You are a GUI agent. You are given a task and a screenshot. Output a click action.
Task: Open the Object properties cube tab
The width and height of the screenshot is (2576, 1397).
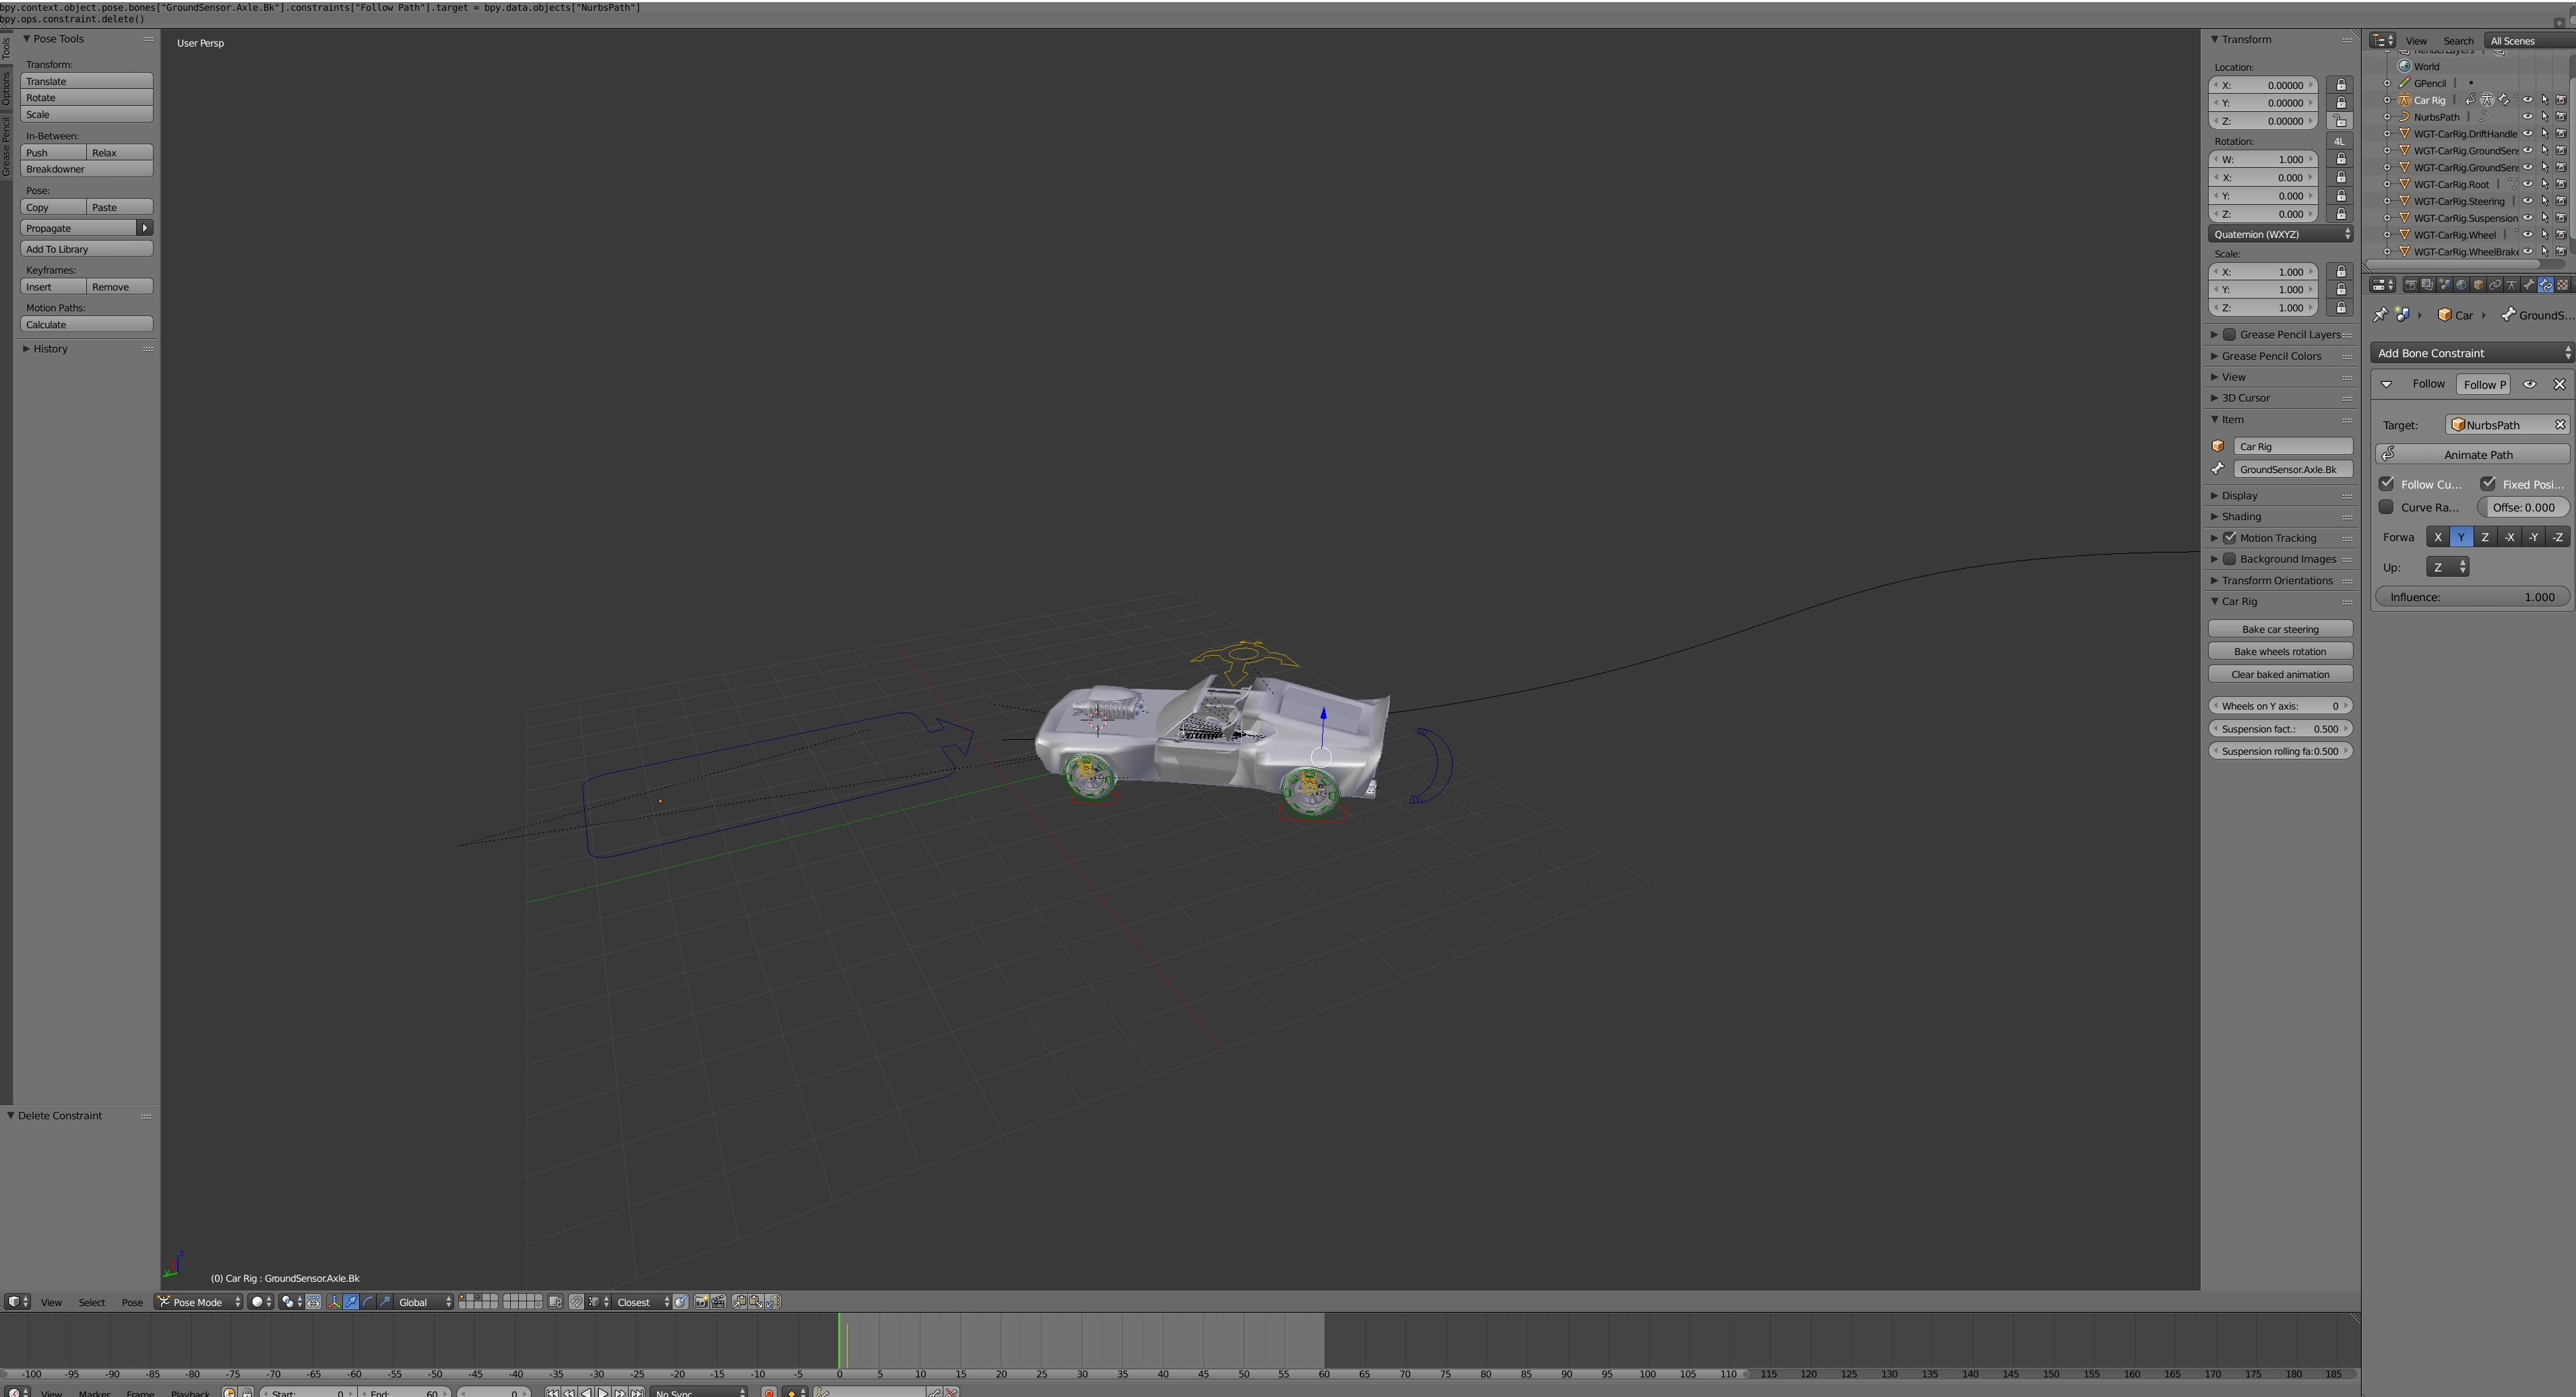(x=2478, y=285)
